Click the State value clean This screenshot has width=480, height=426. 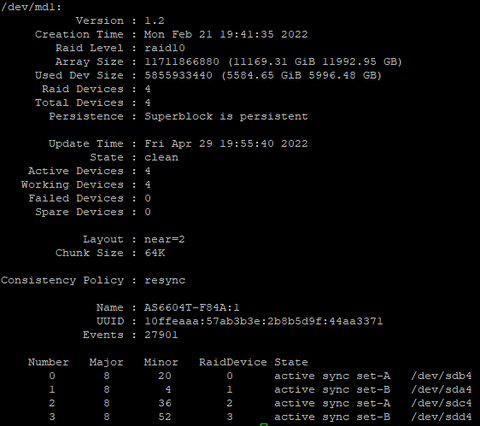click(161, 157)
